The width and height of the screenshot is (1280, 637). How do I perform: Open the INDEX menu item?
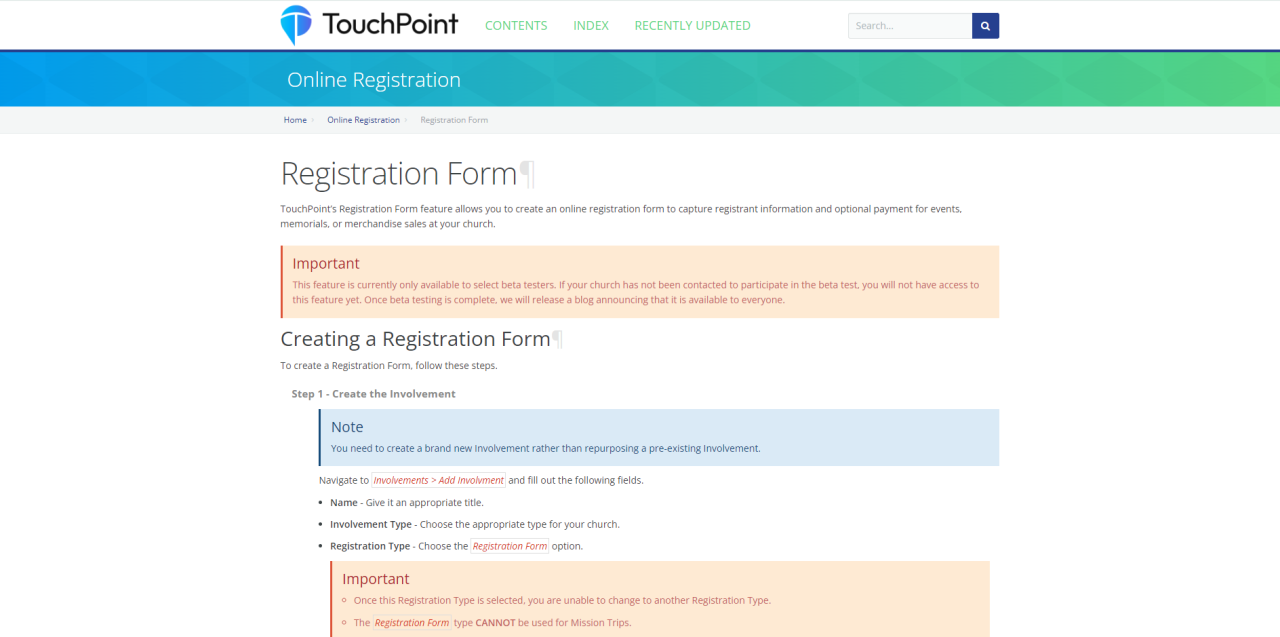click(591, 26)
